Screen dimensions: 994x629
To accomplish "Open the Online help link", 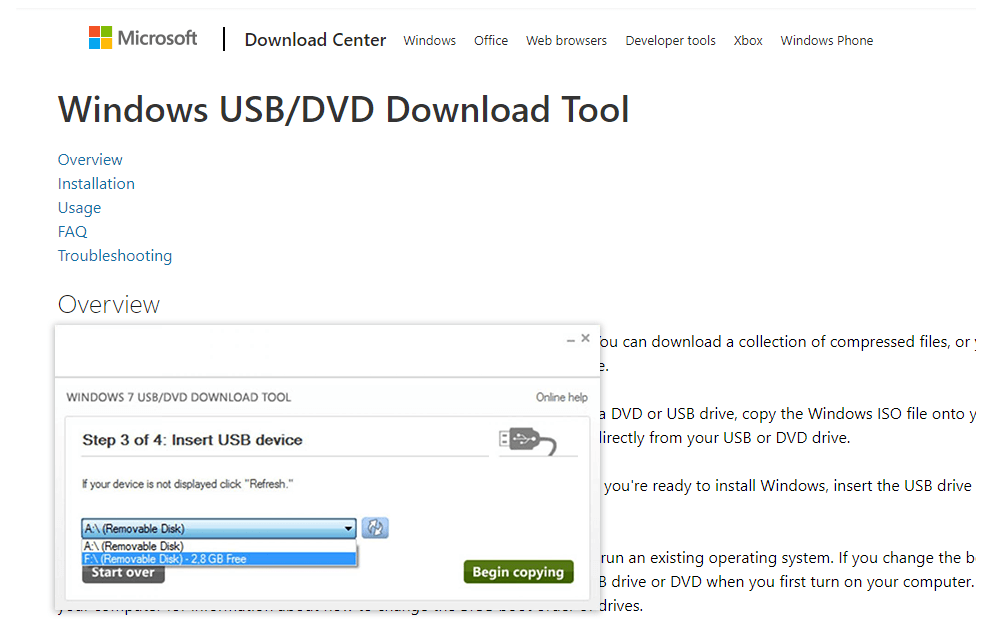I will [561, 397].
